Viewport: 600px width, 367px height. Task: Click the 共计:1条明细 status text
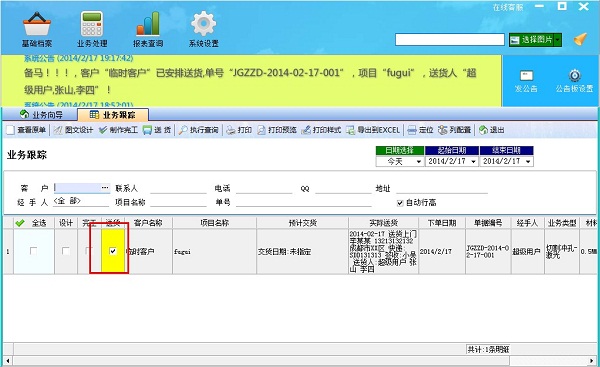click(x=488, y=349)
